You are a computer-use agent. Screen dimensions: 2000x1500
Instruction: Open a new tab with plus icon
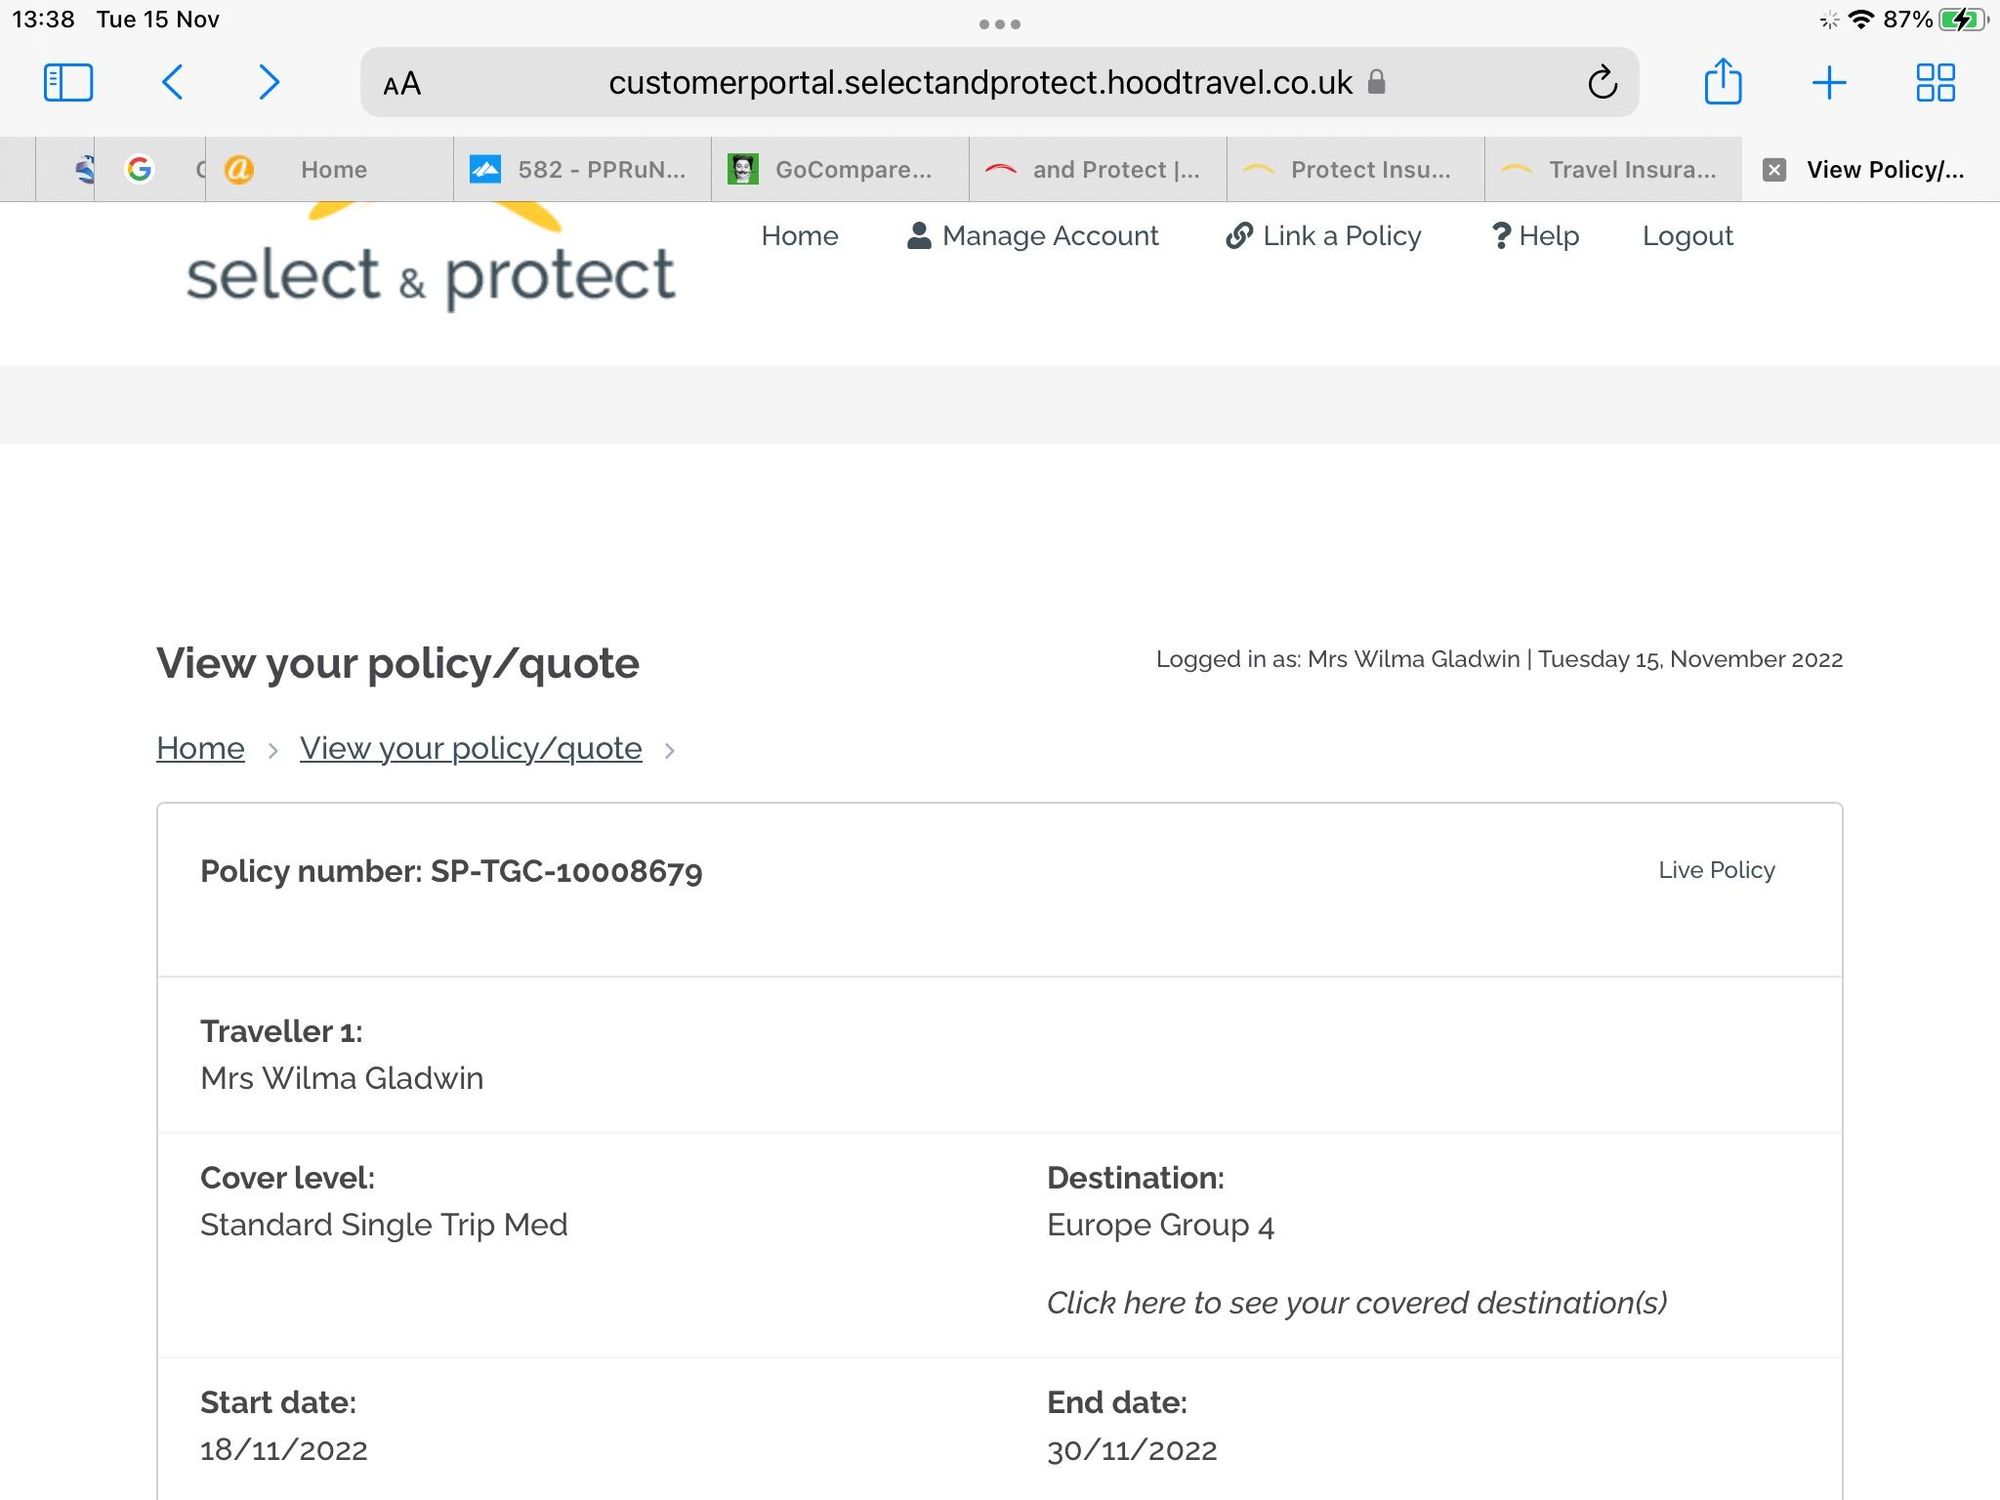(x=1828, y=82)
